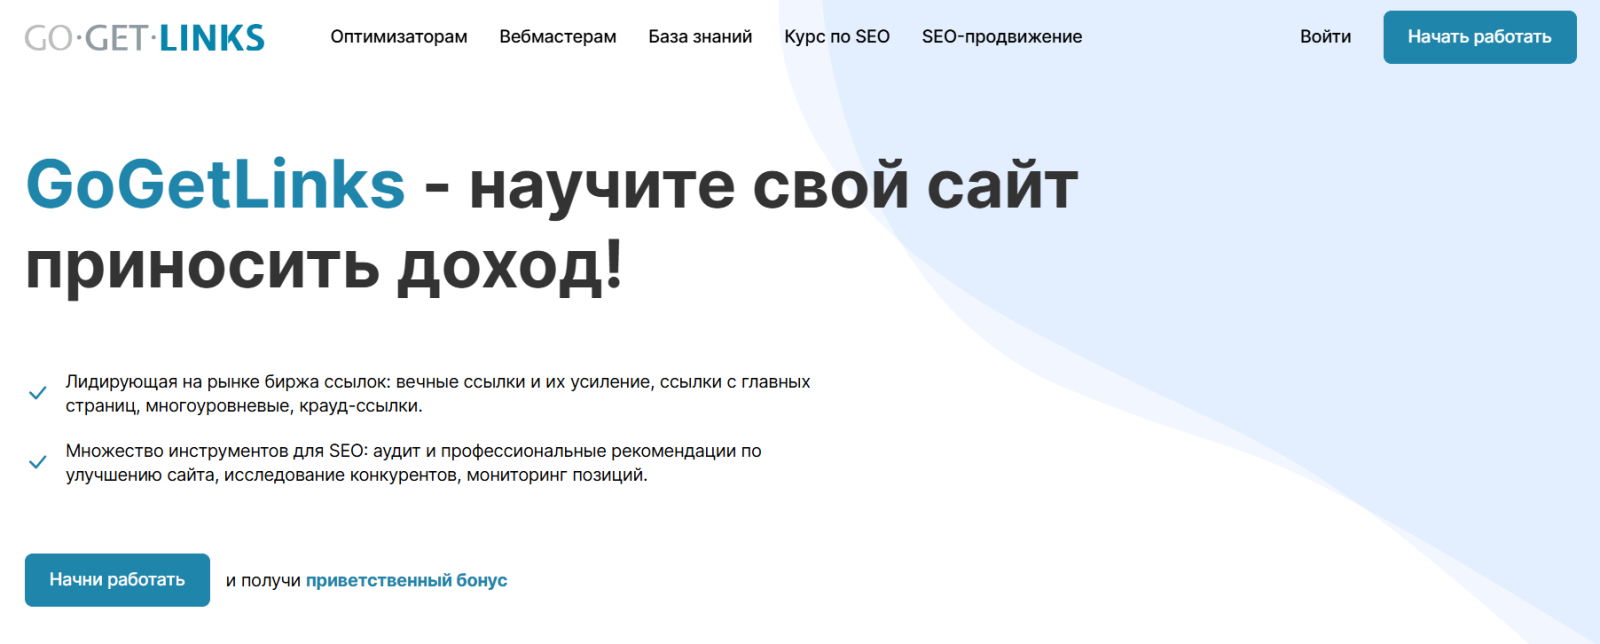Click the text 'Лидирующая на рынке биржа ссылок'
This screenshot has width=1600, height=644.
coord(228,382)
